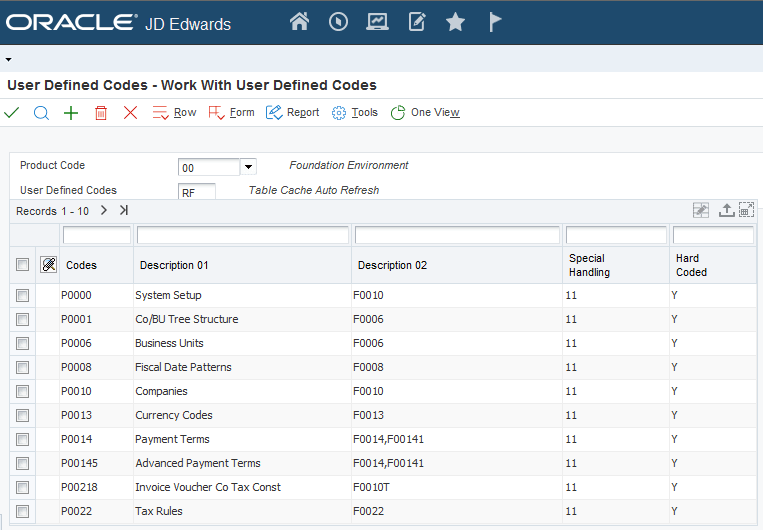Maximize the grid with the expand icon
Image resolution: width=763 pixels, height=530 pixels.
[746, 210]
